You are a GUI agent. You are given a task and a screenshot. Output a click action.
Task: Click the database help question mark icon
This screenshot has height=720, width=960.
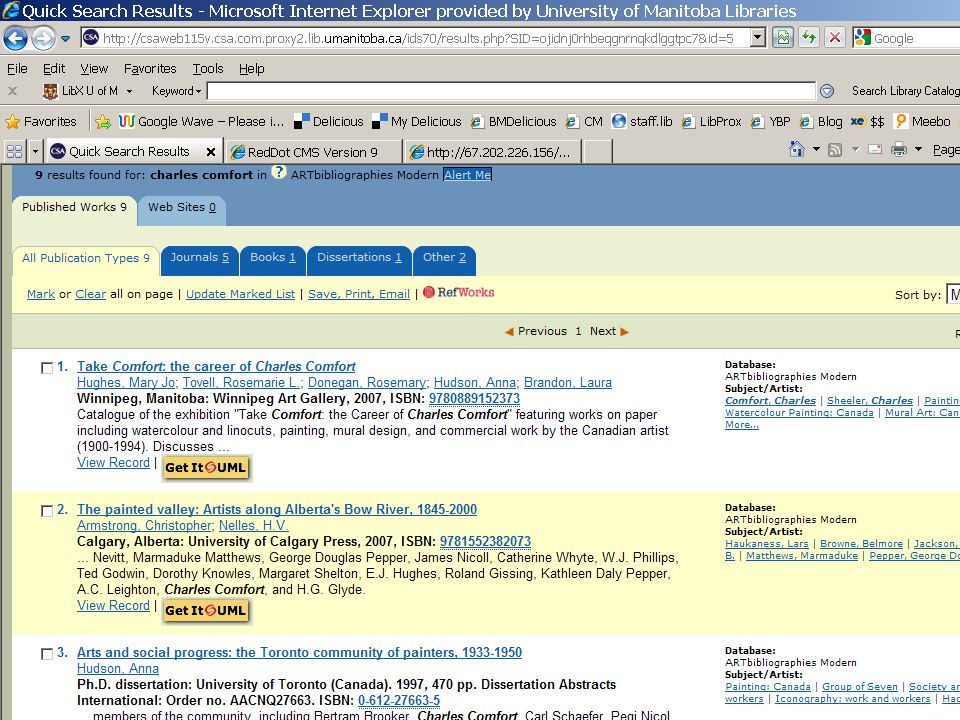tap(279, 172)
